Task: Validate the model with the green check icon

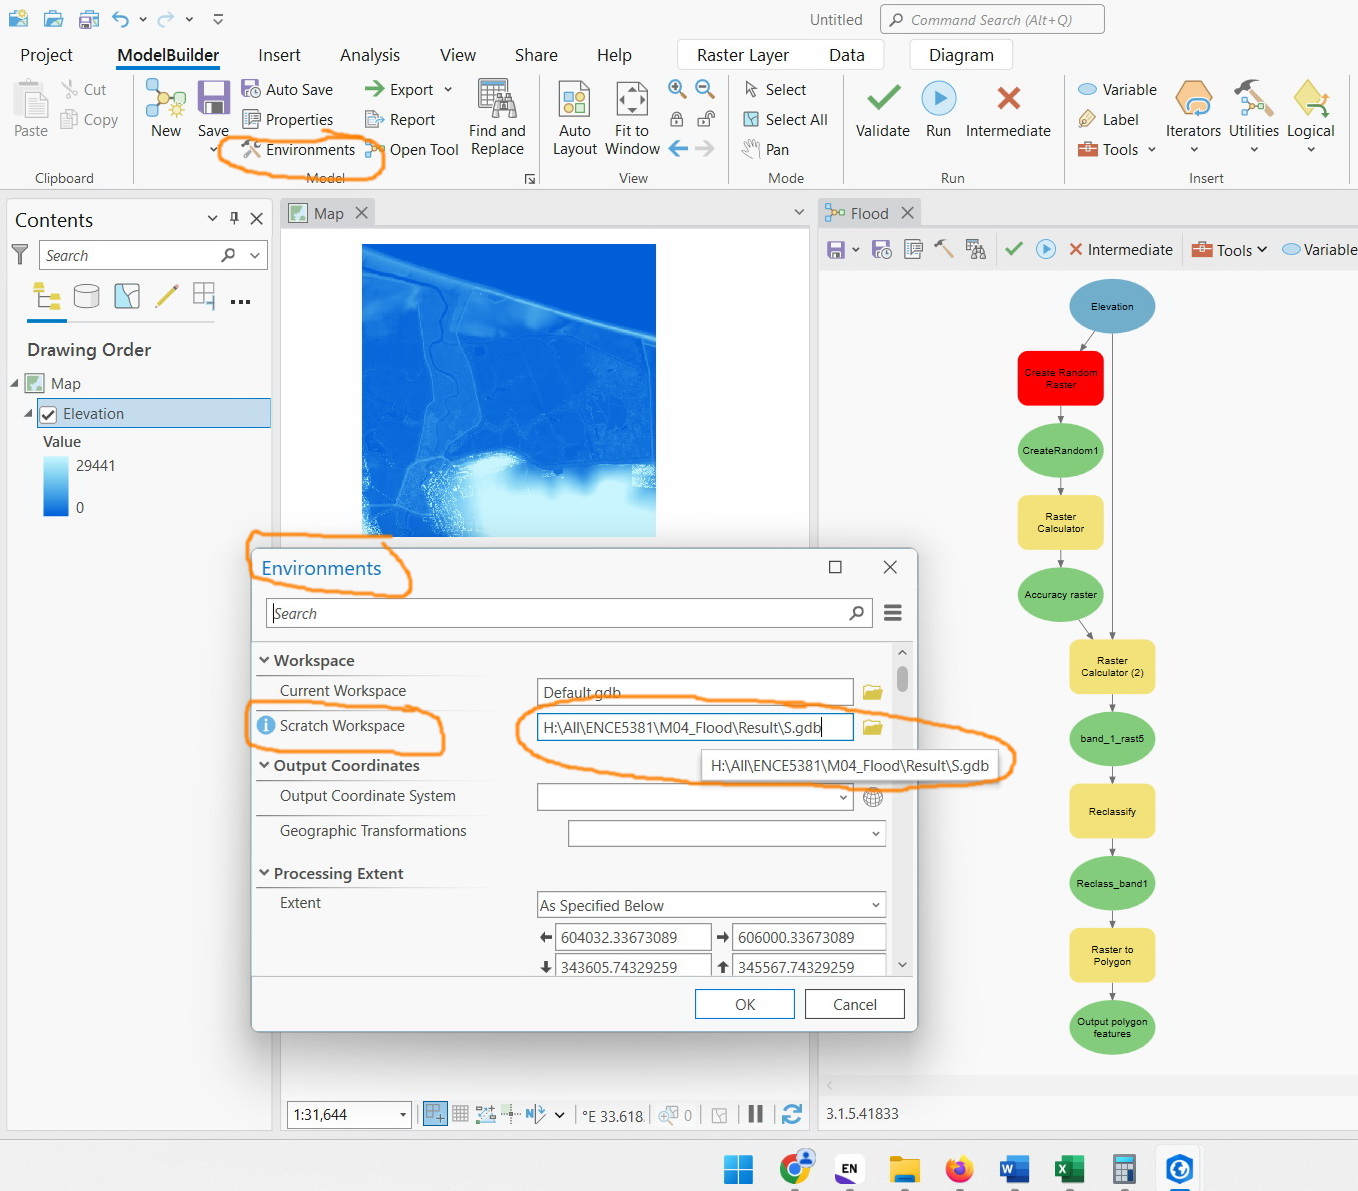Action: (x=882, y=100)
